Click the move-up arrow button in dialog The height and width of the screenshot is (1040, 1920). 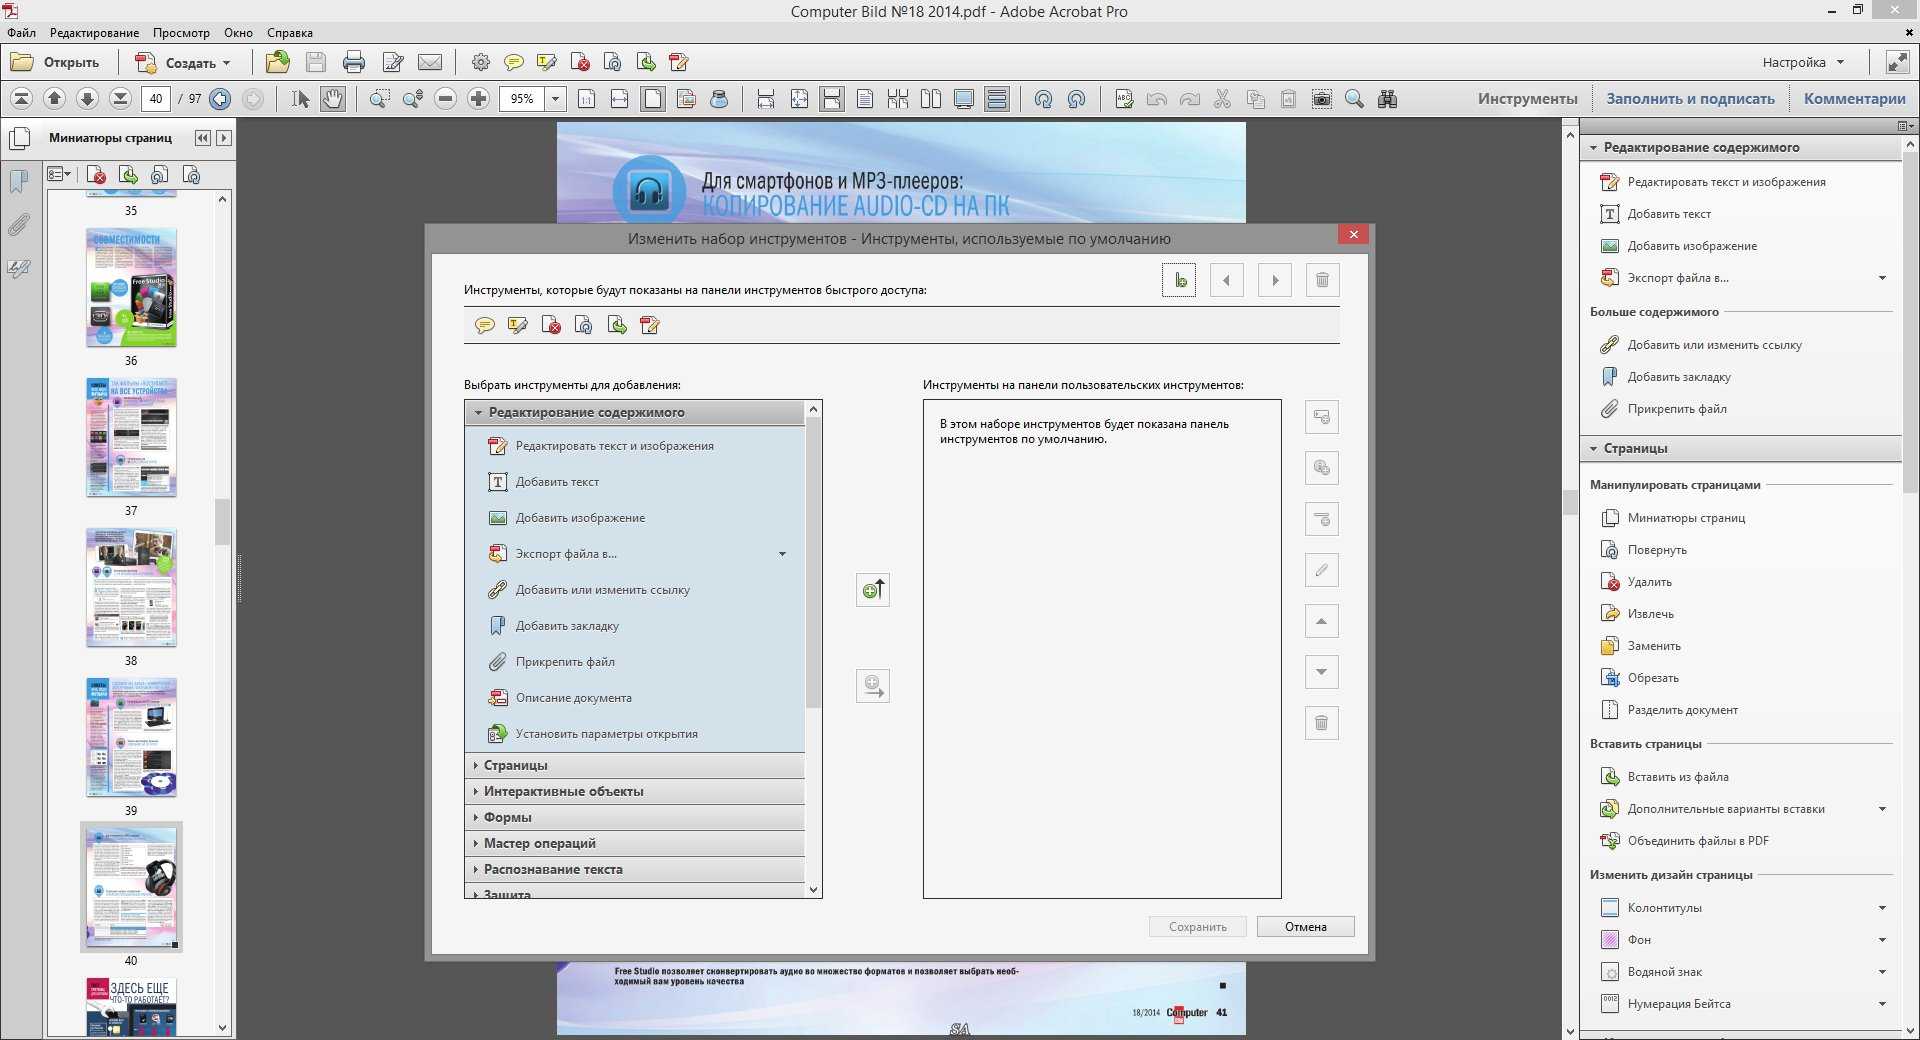click(1321, 621)
